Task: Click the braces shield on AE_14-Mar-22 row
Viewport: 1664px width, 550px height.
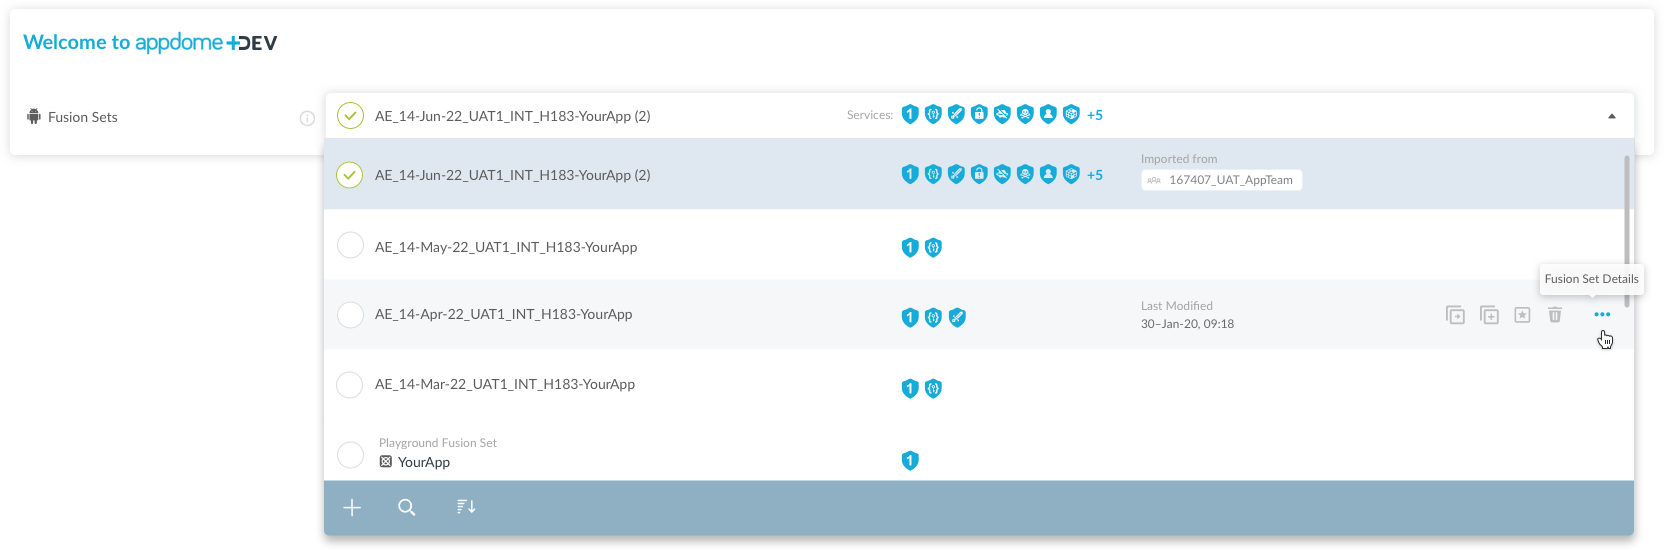Action: pos(933,388)
